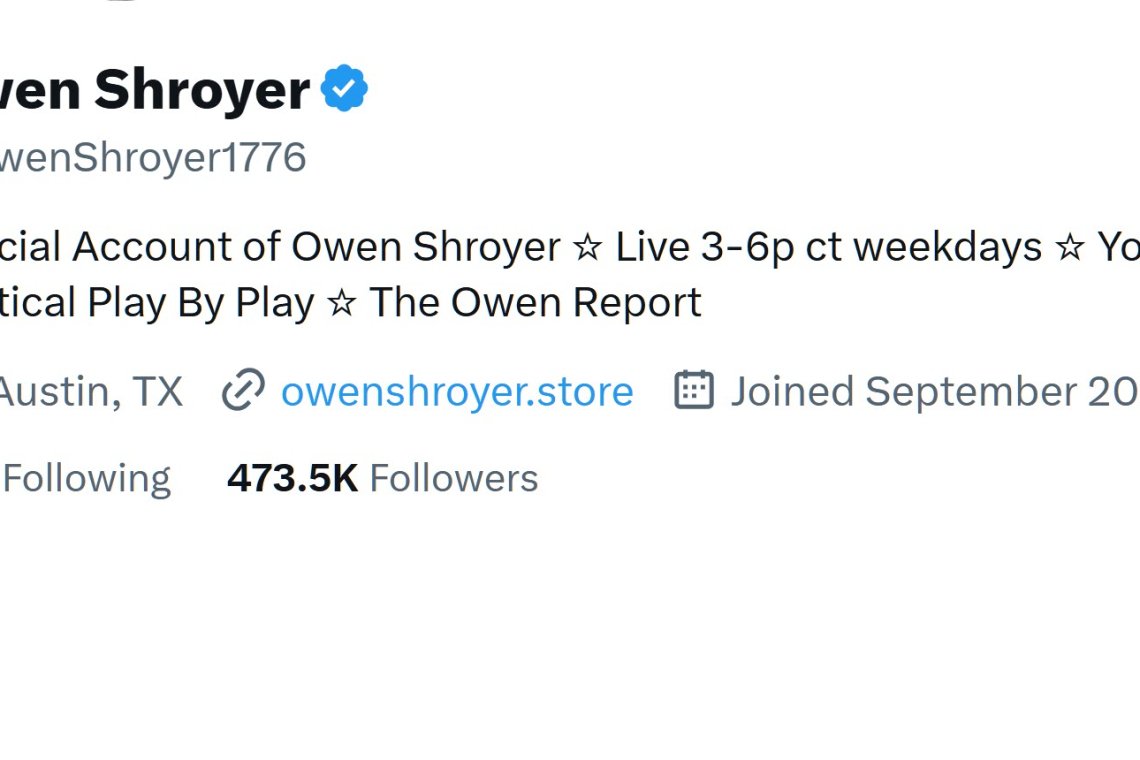The image size is (1140, 760).
Task: Click the word weekdays in the bio
Action: 948,247
